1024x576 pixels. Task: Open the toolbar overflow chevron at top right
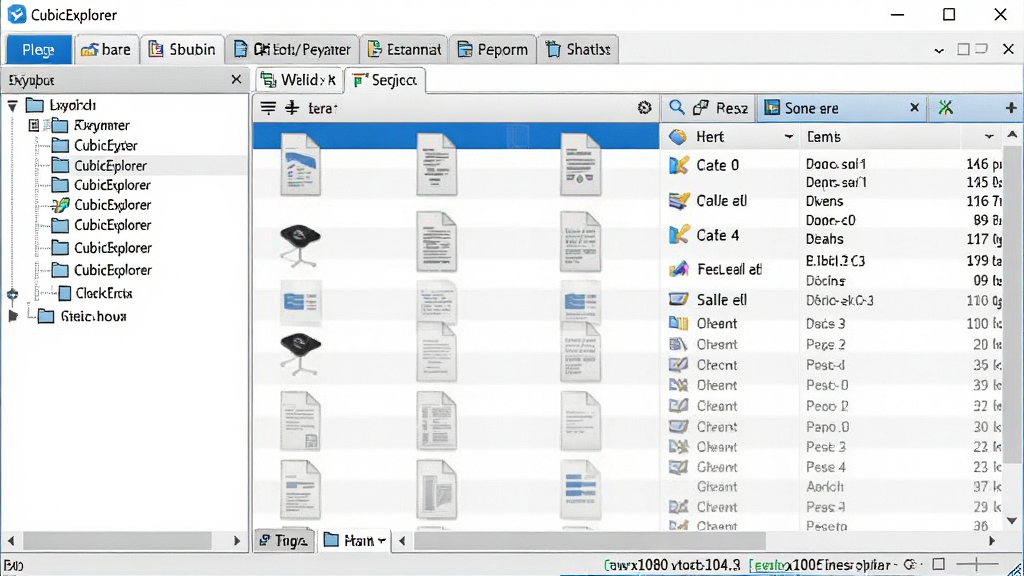pyautogui.click(x=939, y=50)
